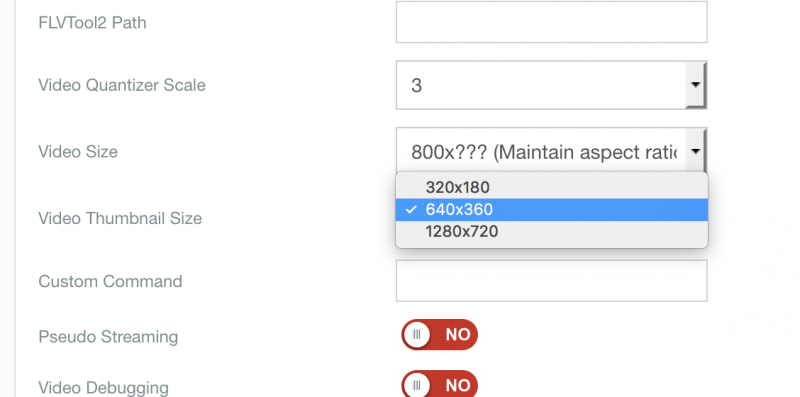Open the Video Quantizer Scale combo box showing 3

[x=552, y=85]
